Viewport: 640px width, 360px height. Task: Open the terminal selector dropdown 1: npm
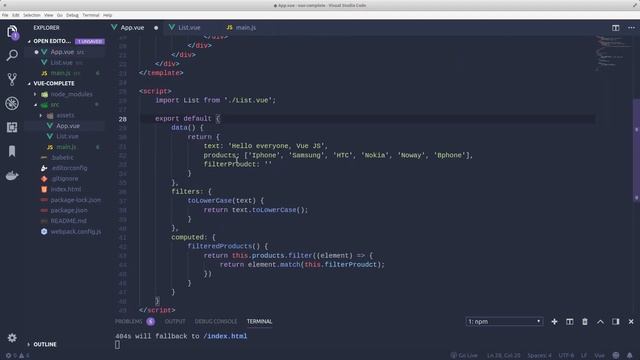[x=504, y=322]
